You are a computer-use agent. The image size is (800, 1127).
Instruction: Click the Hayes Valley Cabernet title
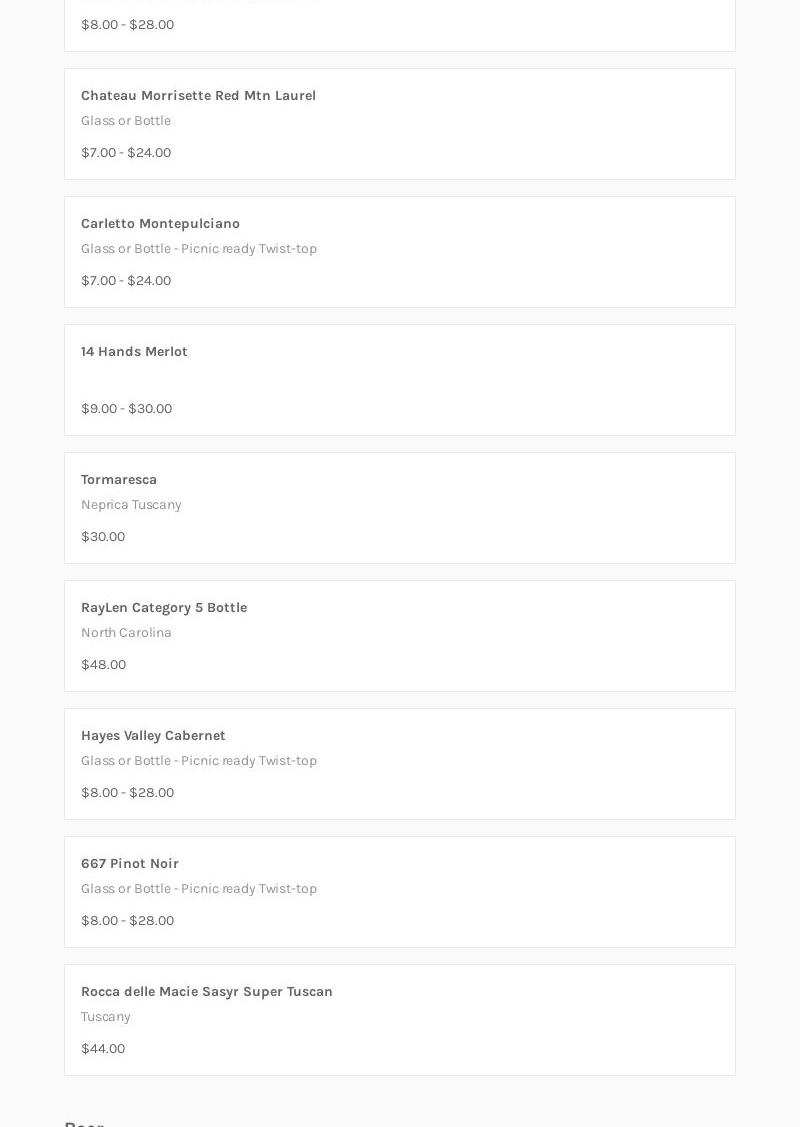tap(153, 736)
